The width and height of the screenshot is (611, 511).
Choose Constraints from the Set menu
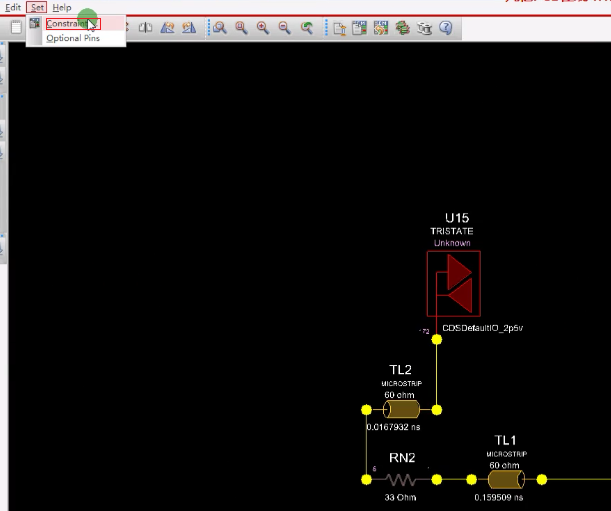coord(70,23)
